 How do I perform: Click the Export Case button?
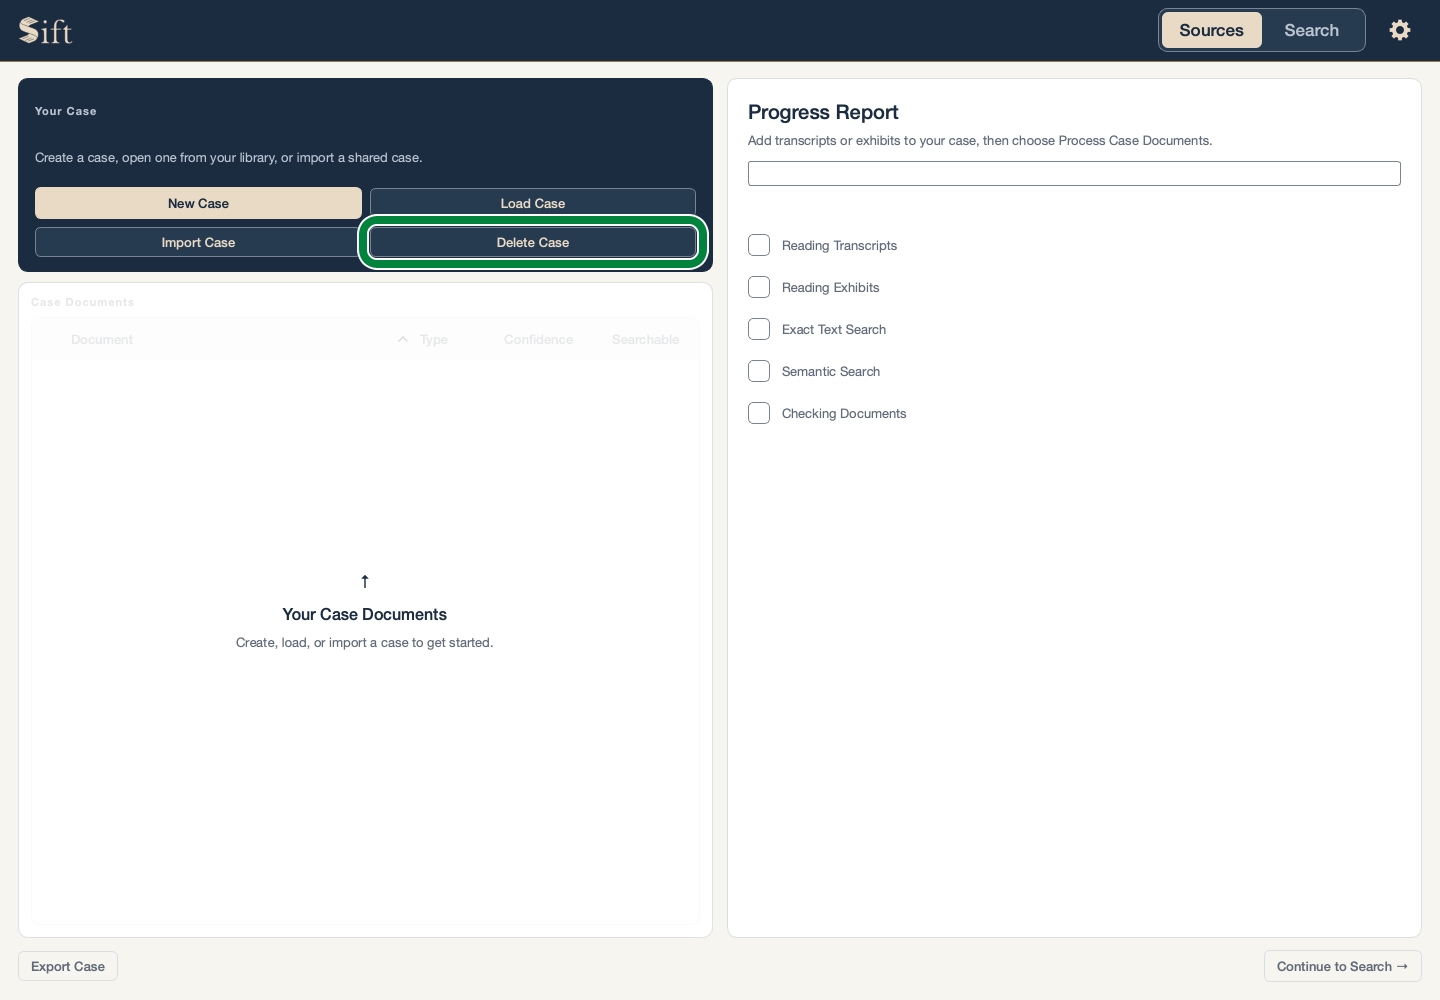(x=68, y=966)
